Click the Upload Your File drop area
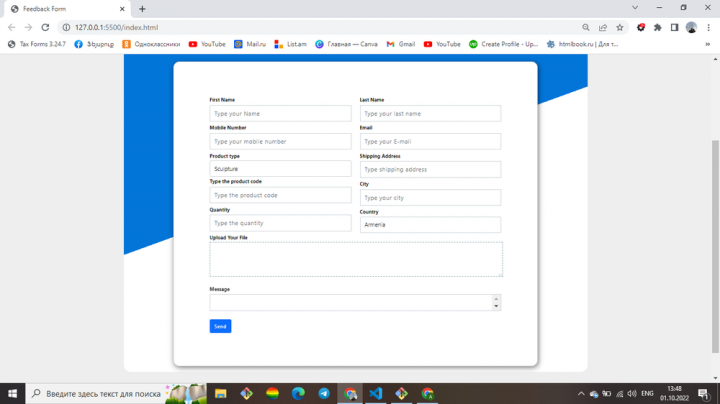This screenshot has width=720, height=404. 356,259
